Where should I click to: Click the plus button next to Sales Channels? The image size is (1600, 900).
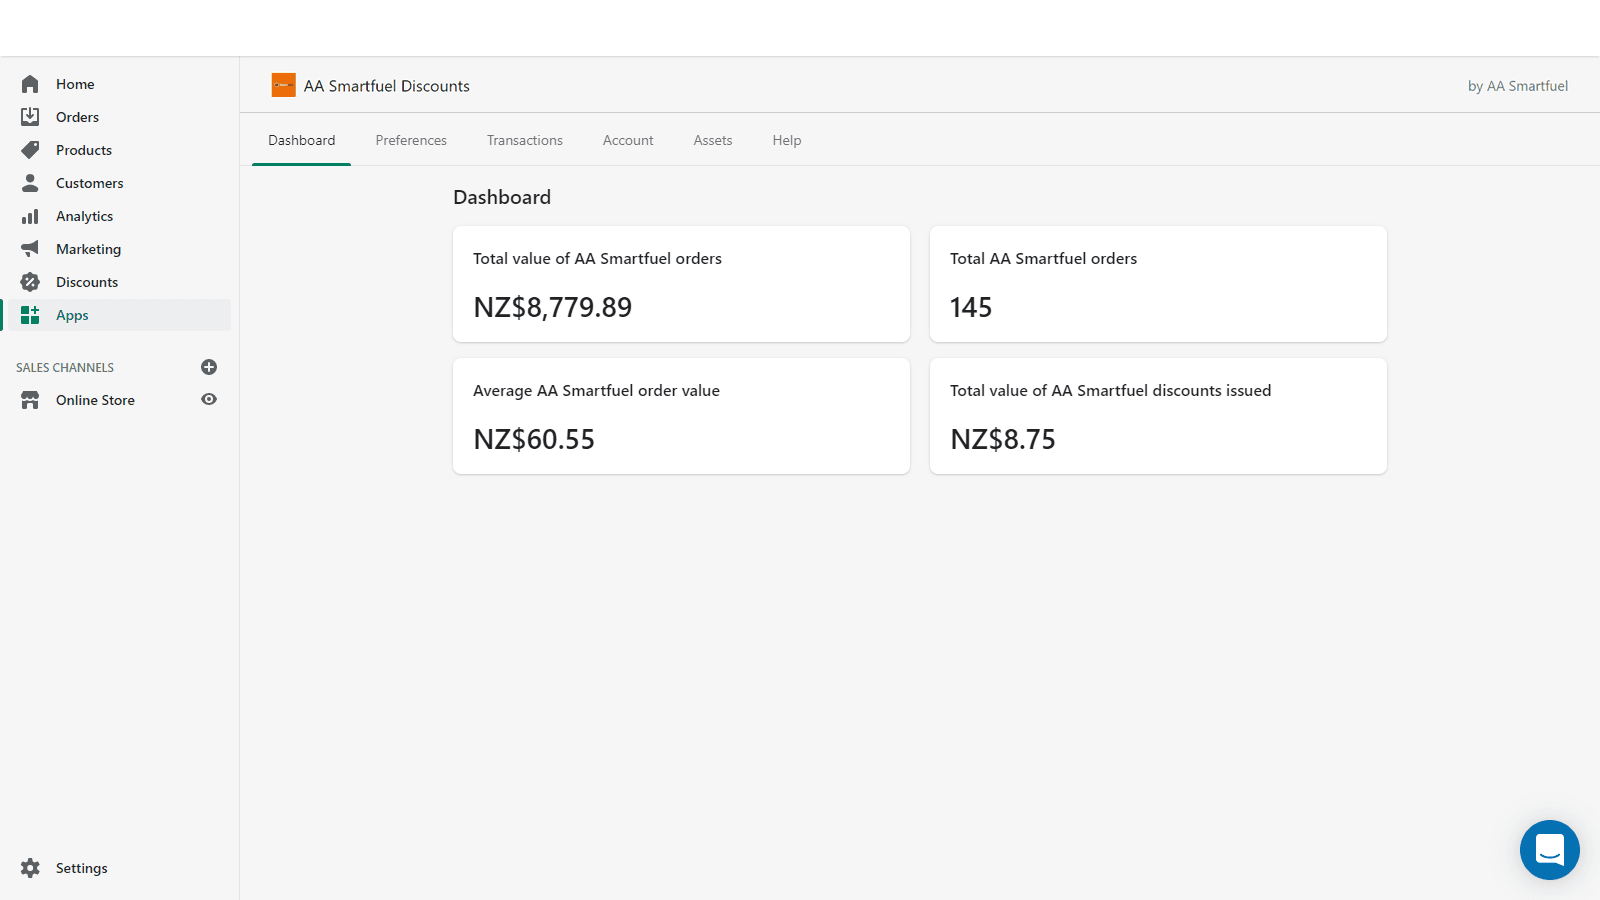(209, 367)
